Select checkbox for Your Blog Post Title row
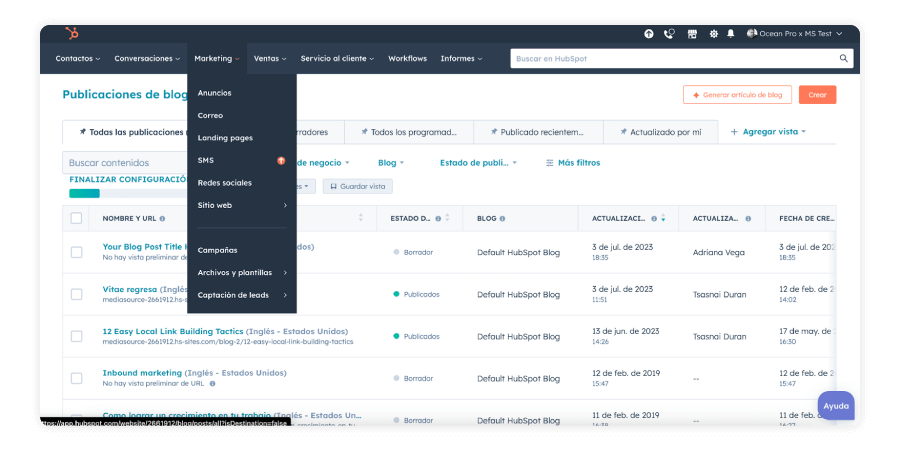The height and width of the screenshot is (451, 900). click(76, 252)
